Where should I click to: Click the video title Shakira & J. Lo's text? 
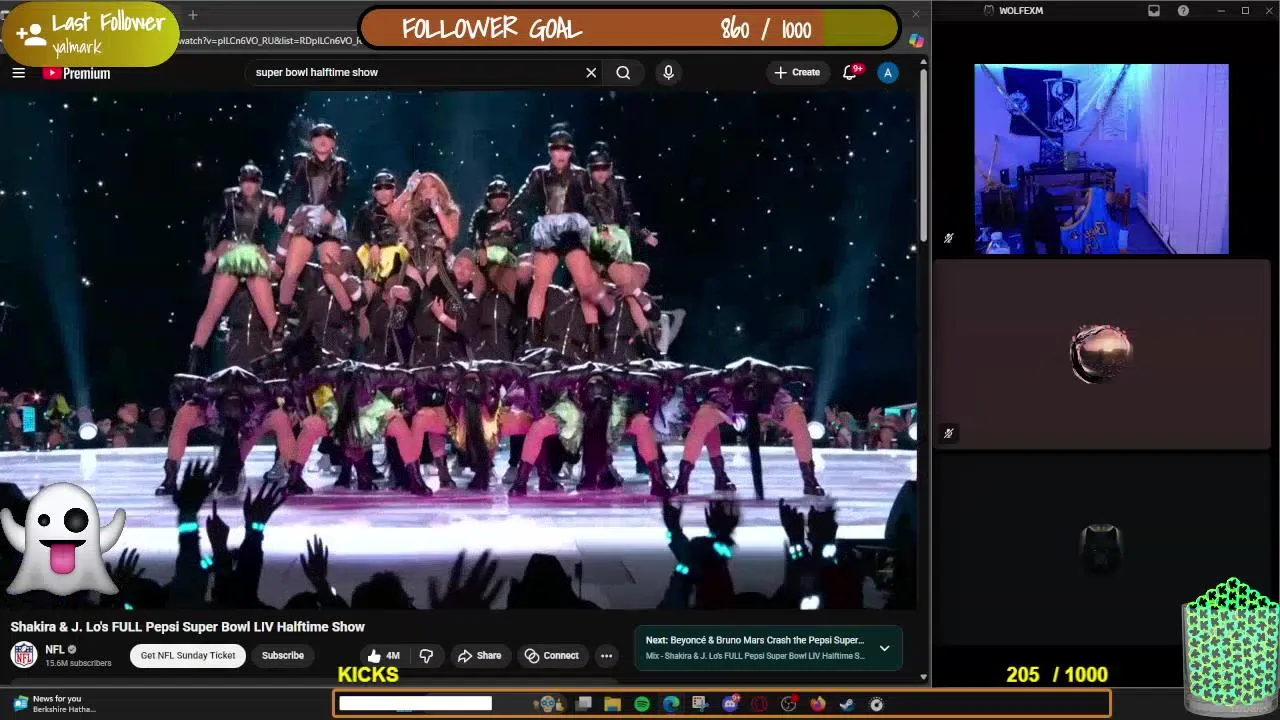188,627
